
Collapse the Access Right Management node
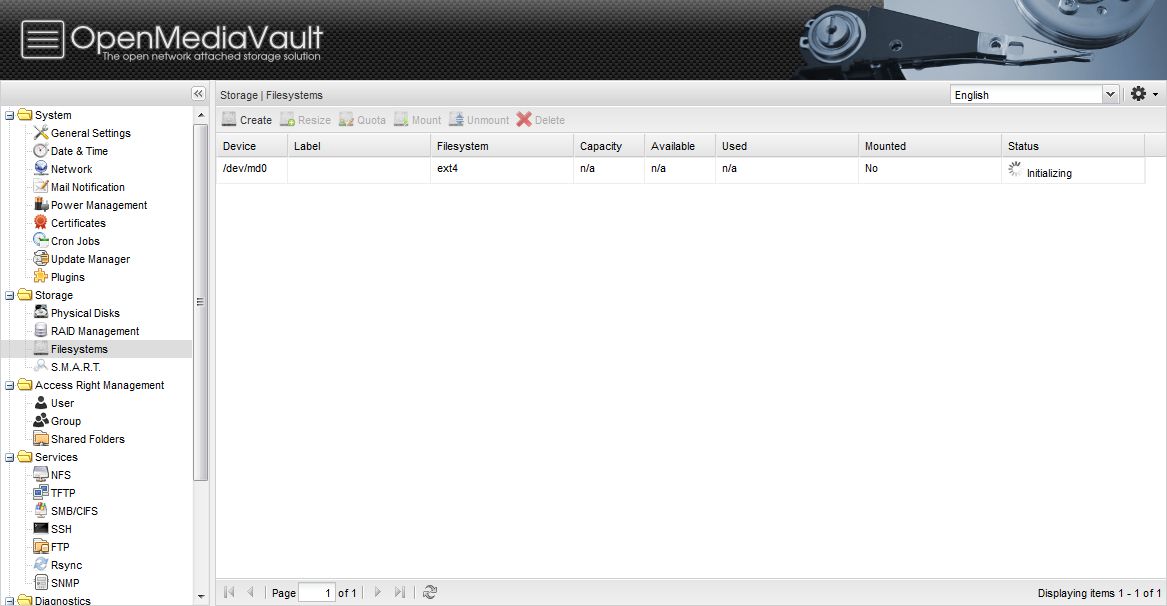point(10,386)
